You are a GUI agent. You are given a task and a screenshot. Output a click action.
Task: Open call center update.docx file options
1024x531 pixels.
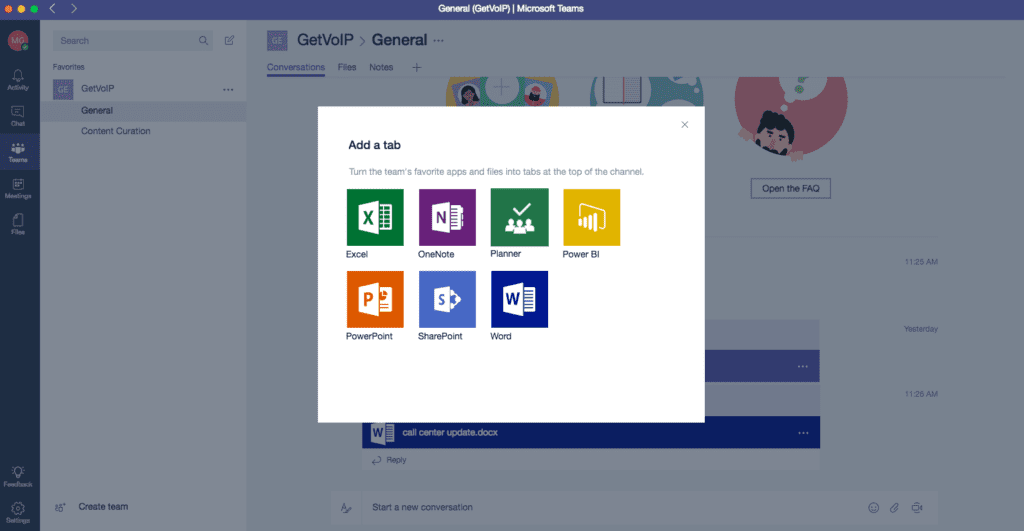click(x=803, y=433)
